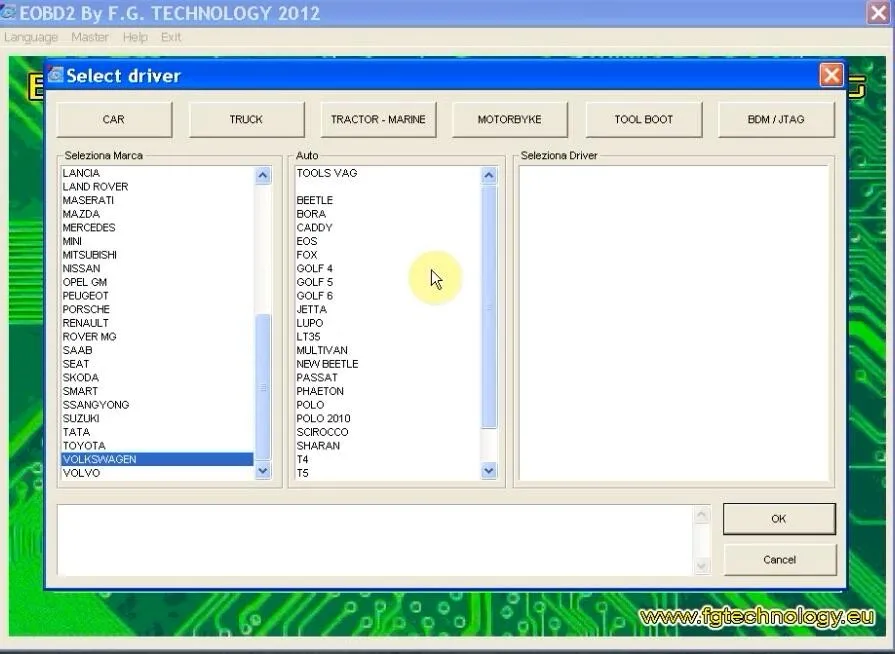
Task: Click the Auto list scrollbar thumb
Action: click(489, 306)
